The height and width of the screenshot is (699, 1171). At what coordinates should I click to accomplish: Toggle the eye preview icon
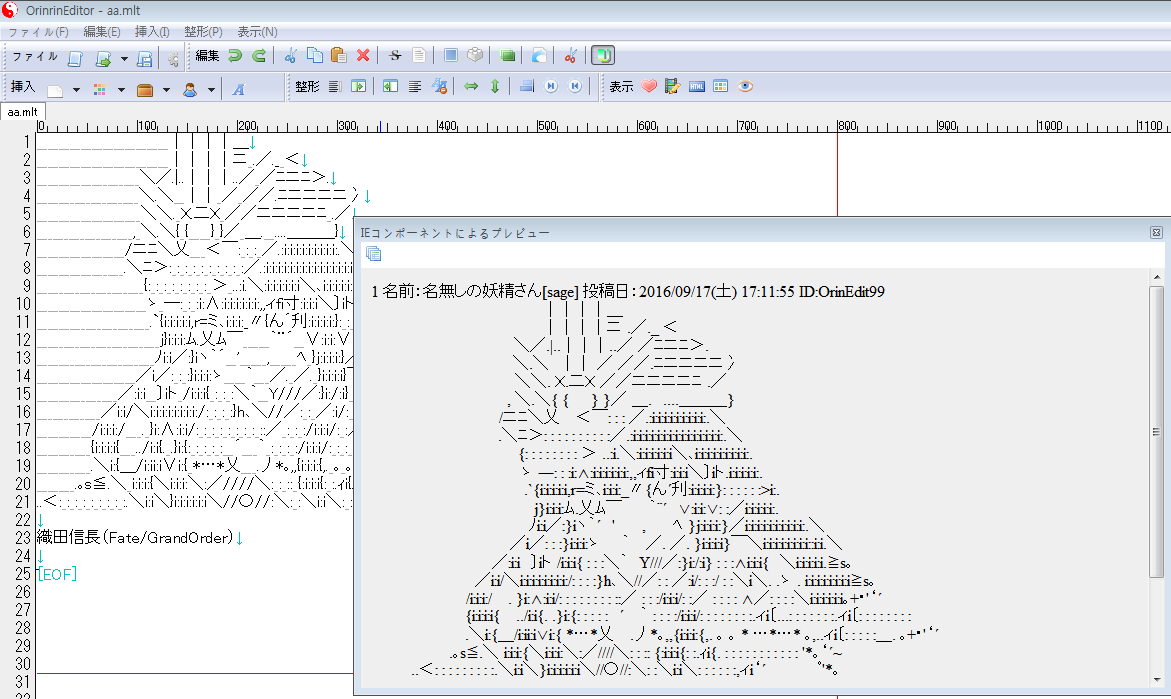745,87
